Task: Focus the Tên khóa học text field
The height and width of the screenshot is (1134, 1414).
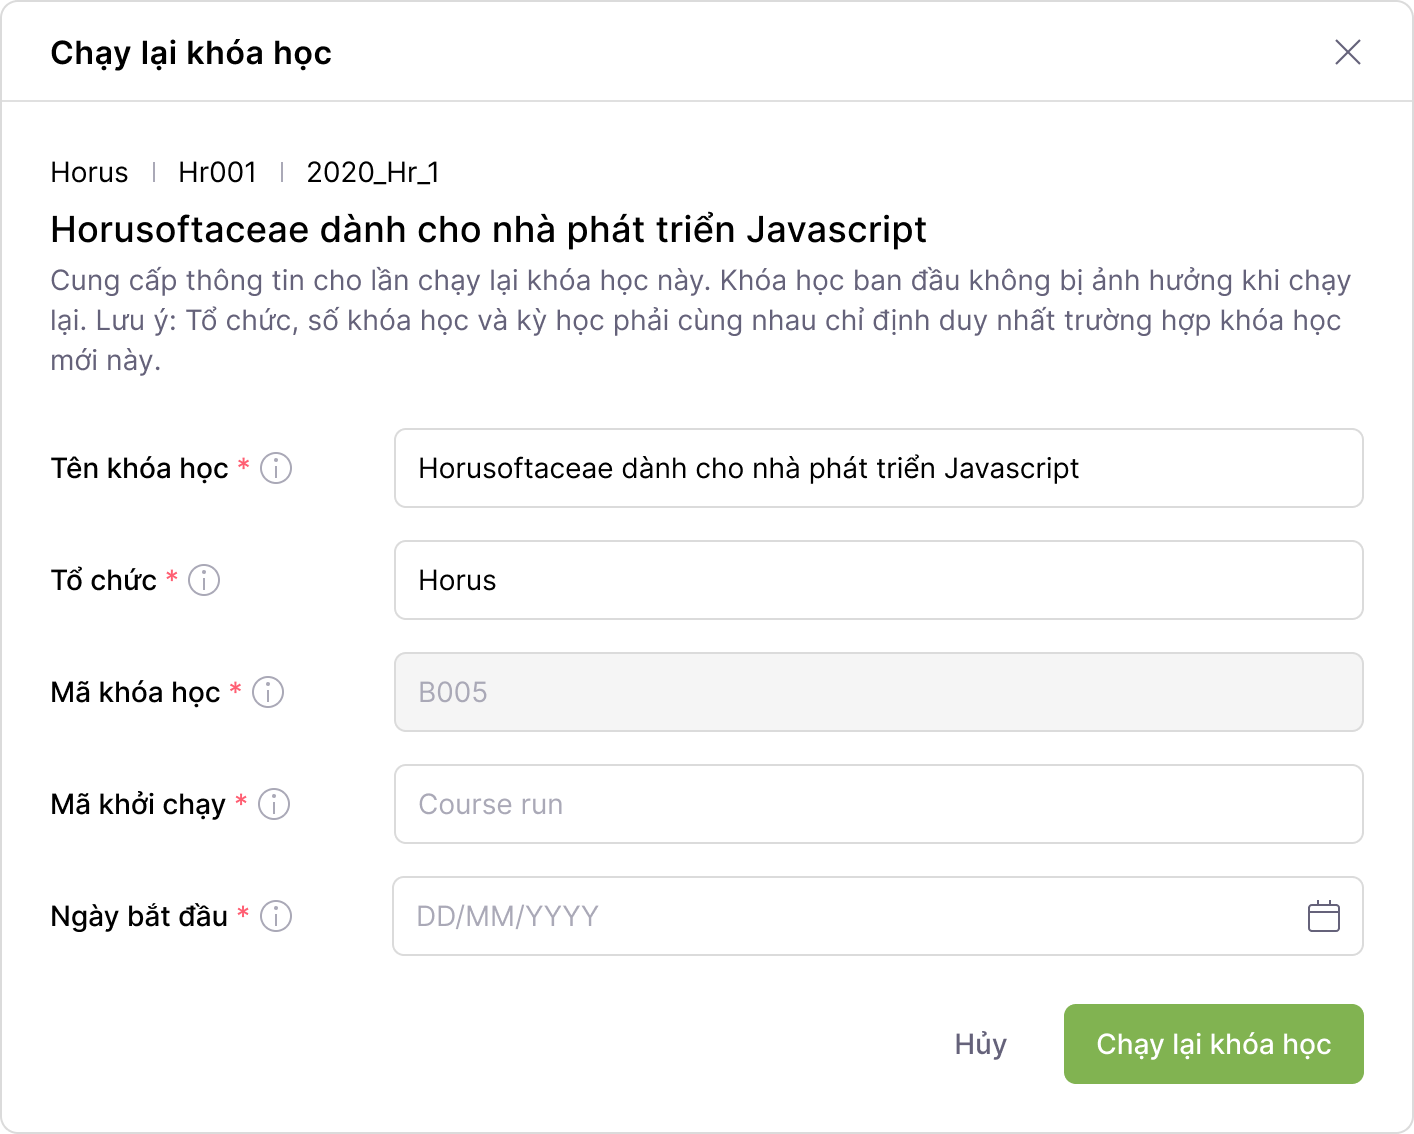Action: pos(878,468)
